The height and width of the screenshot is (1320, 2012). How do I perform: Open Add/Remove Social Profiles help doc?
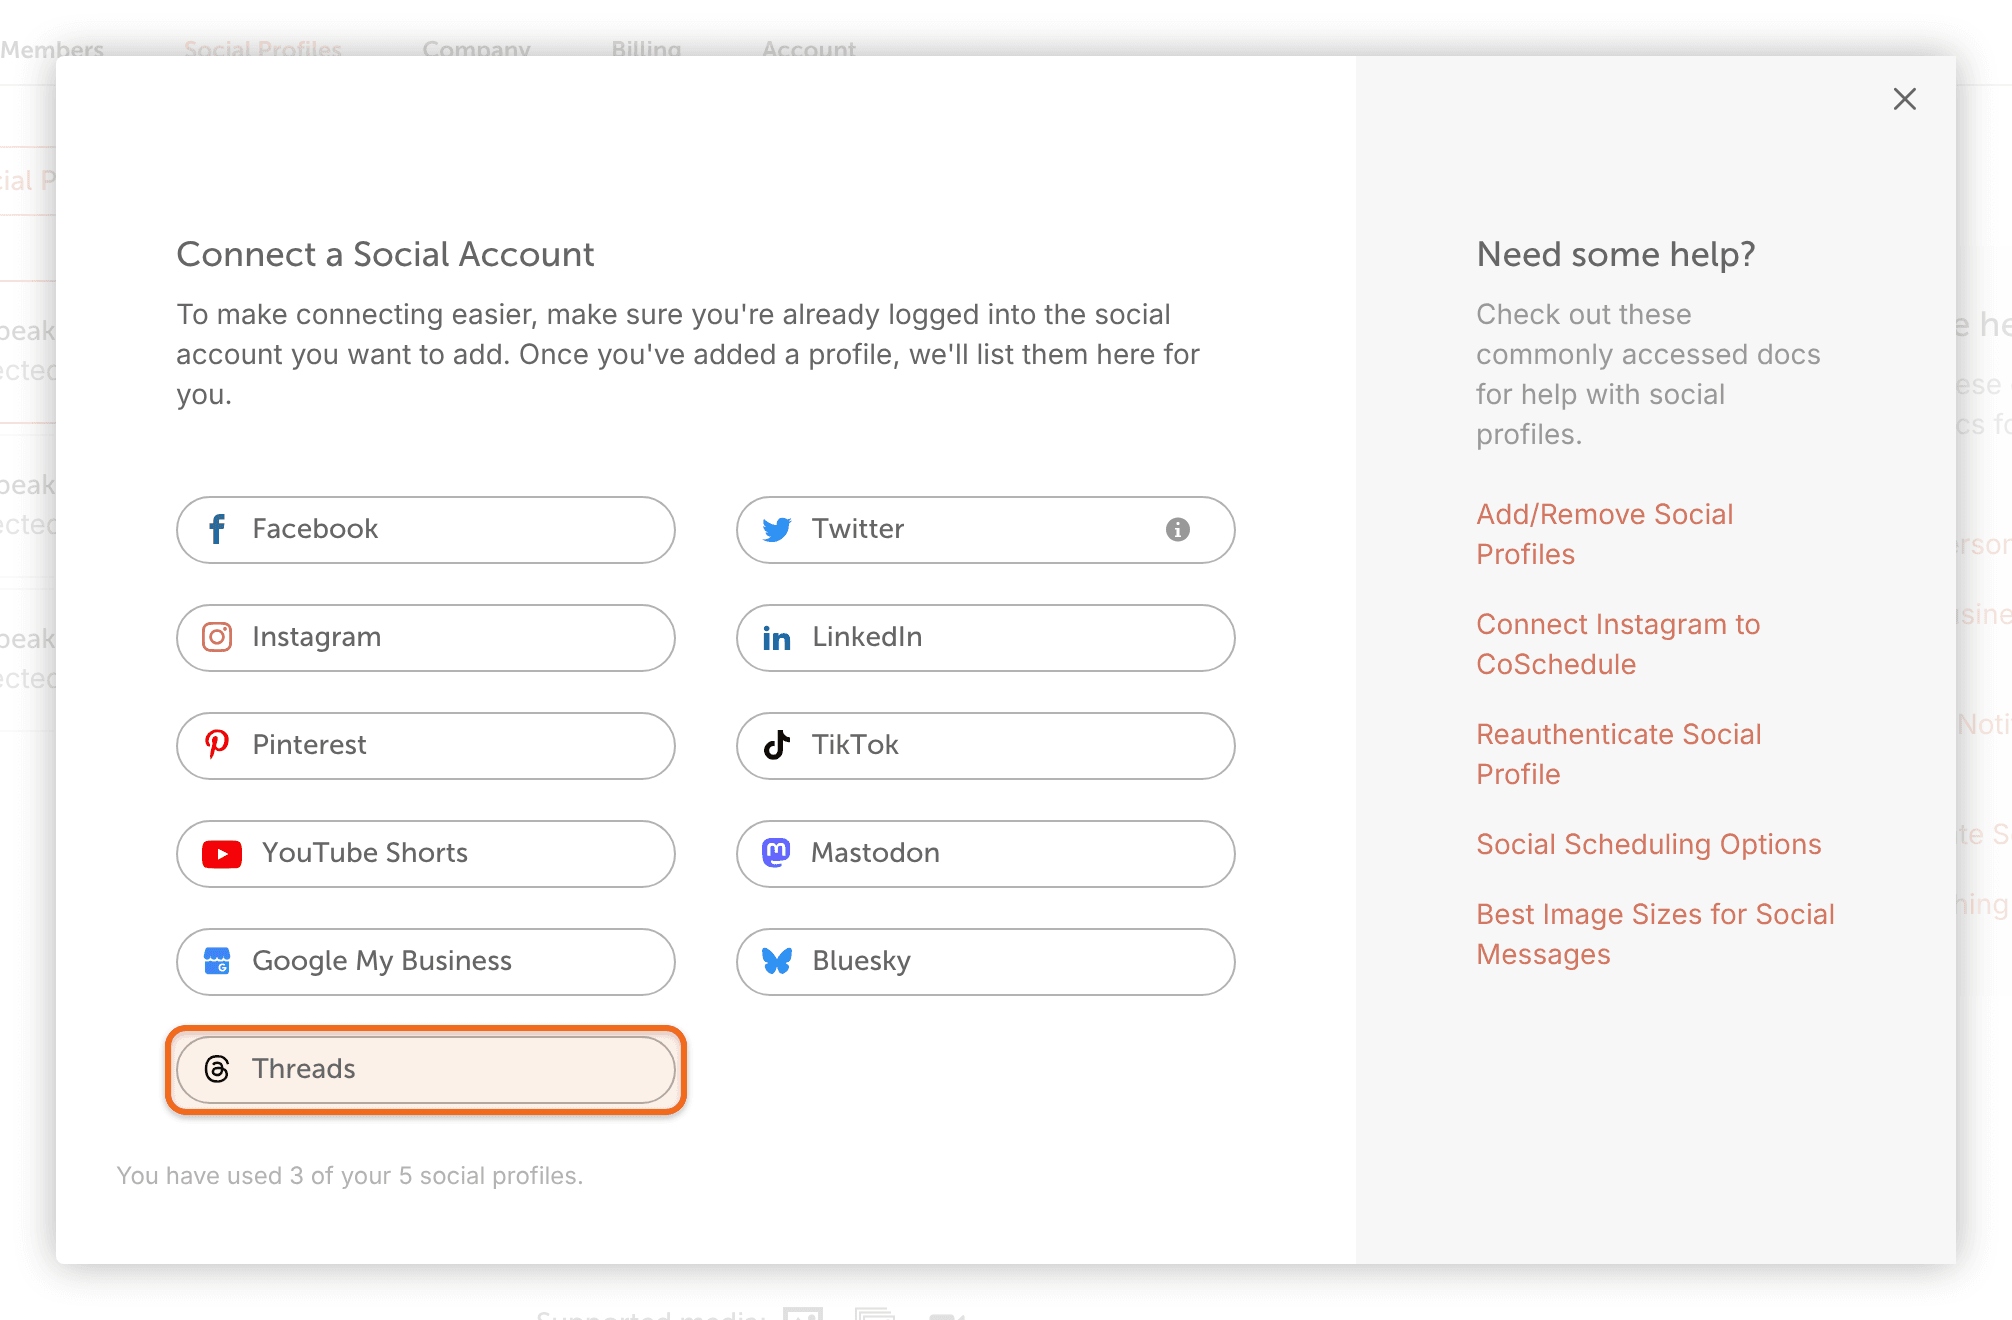1604,534
